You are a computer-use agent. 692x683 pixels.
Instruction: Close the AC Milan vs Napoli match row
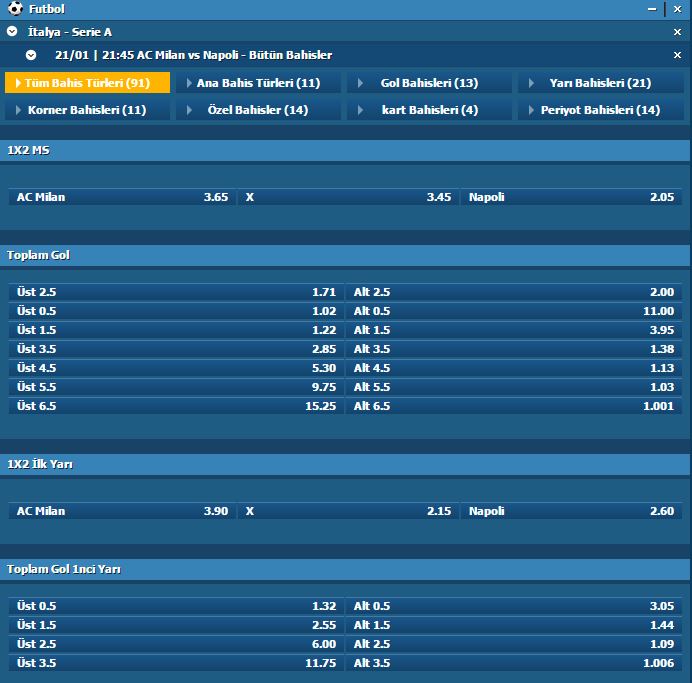(677, 55)
